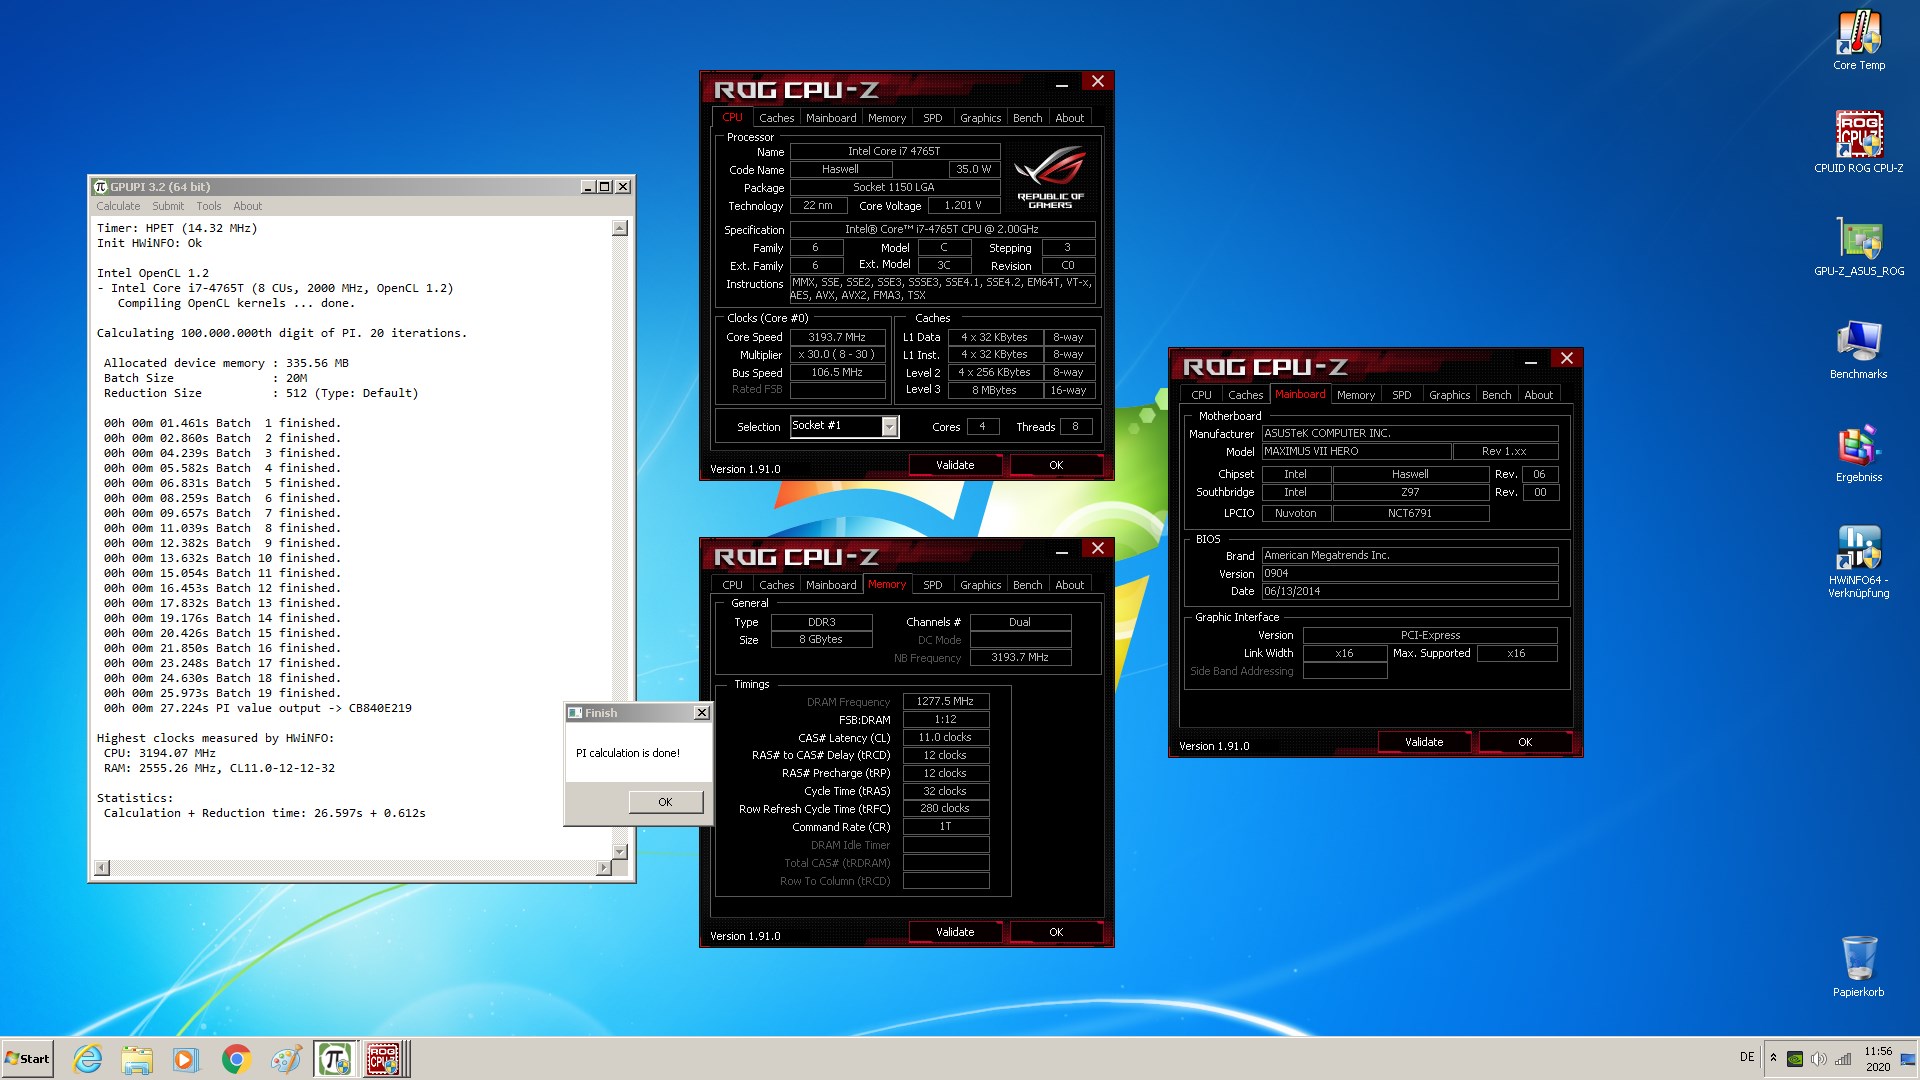
Task: Open the volume tray icon
Action: click(1819, 1059)
